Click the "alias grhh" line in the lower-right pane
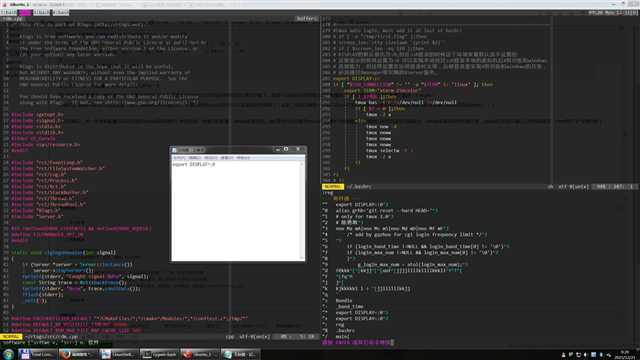The width and height of the screenshot is (640, 360). coord(387,211)
